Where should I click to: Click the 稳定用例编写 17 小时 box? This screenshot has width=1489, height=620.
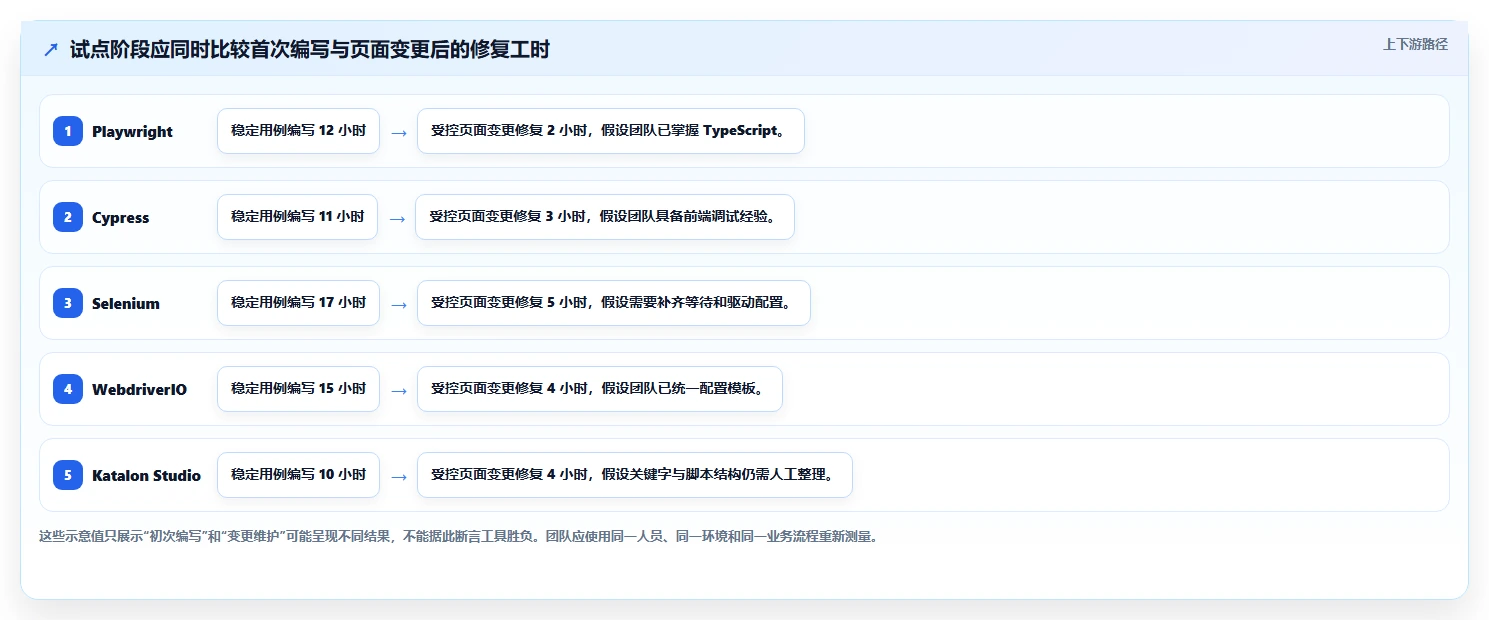coord(298,303)
